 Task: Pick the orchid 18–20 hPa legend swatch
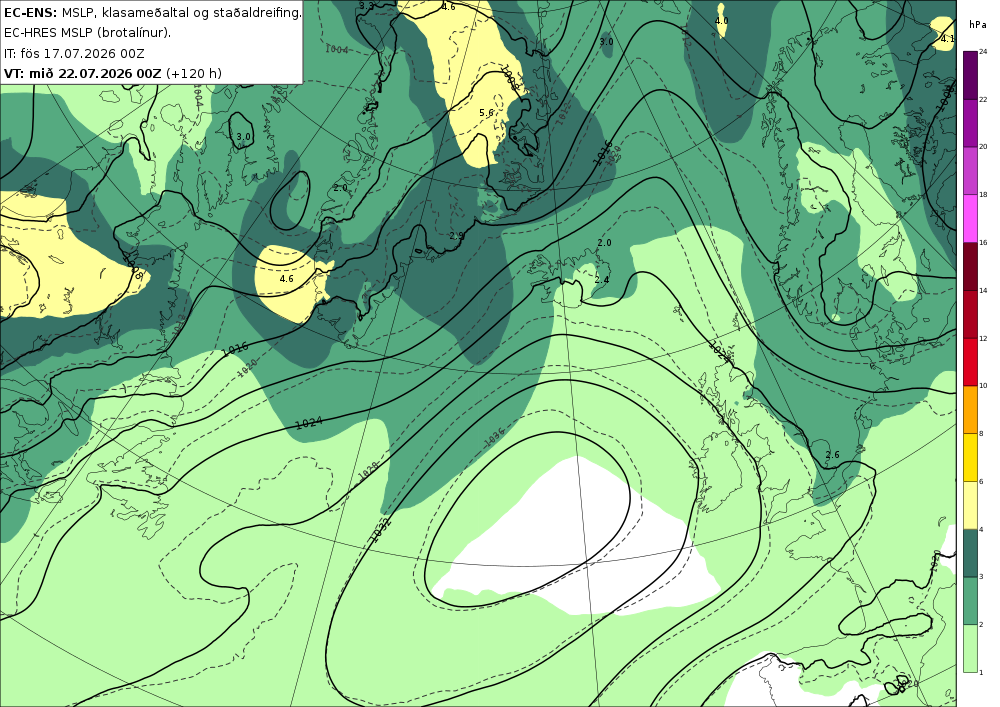click(970, 170)
